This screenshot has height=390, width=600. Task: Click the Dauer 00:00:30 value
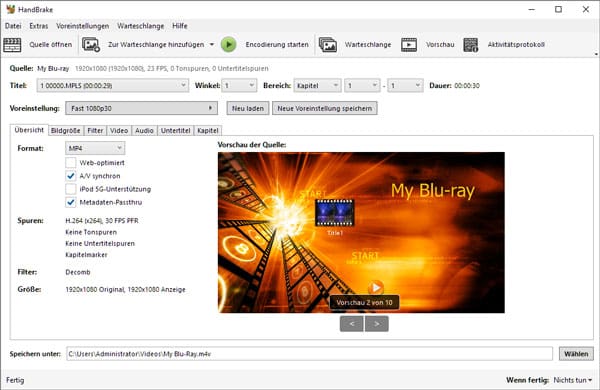click(467, 86)
